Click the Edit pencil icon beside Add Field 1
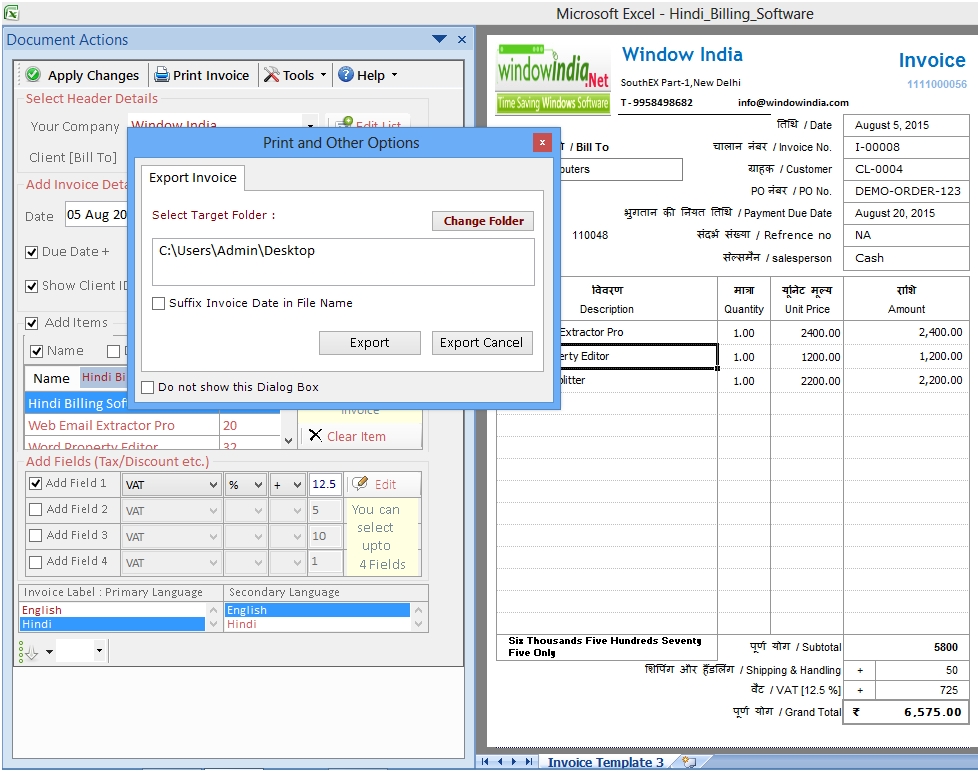Viewport: 978px width, 772px height. pos(360,484)
